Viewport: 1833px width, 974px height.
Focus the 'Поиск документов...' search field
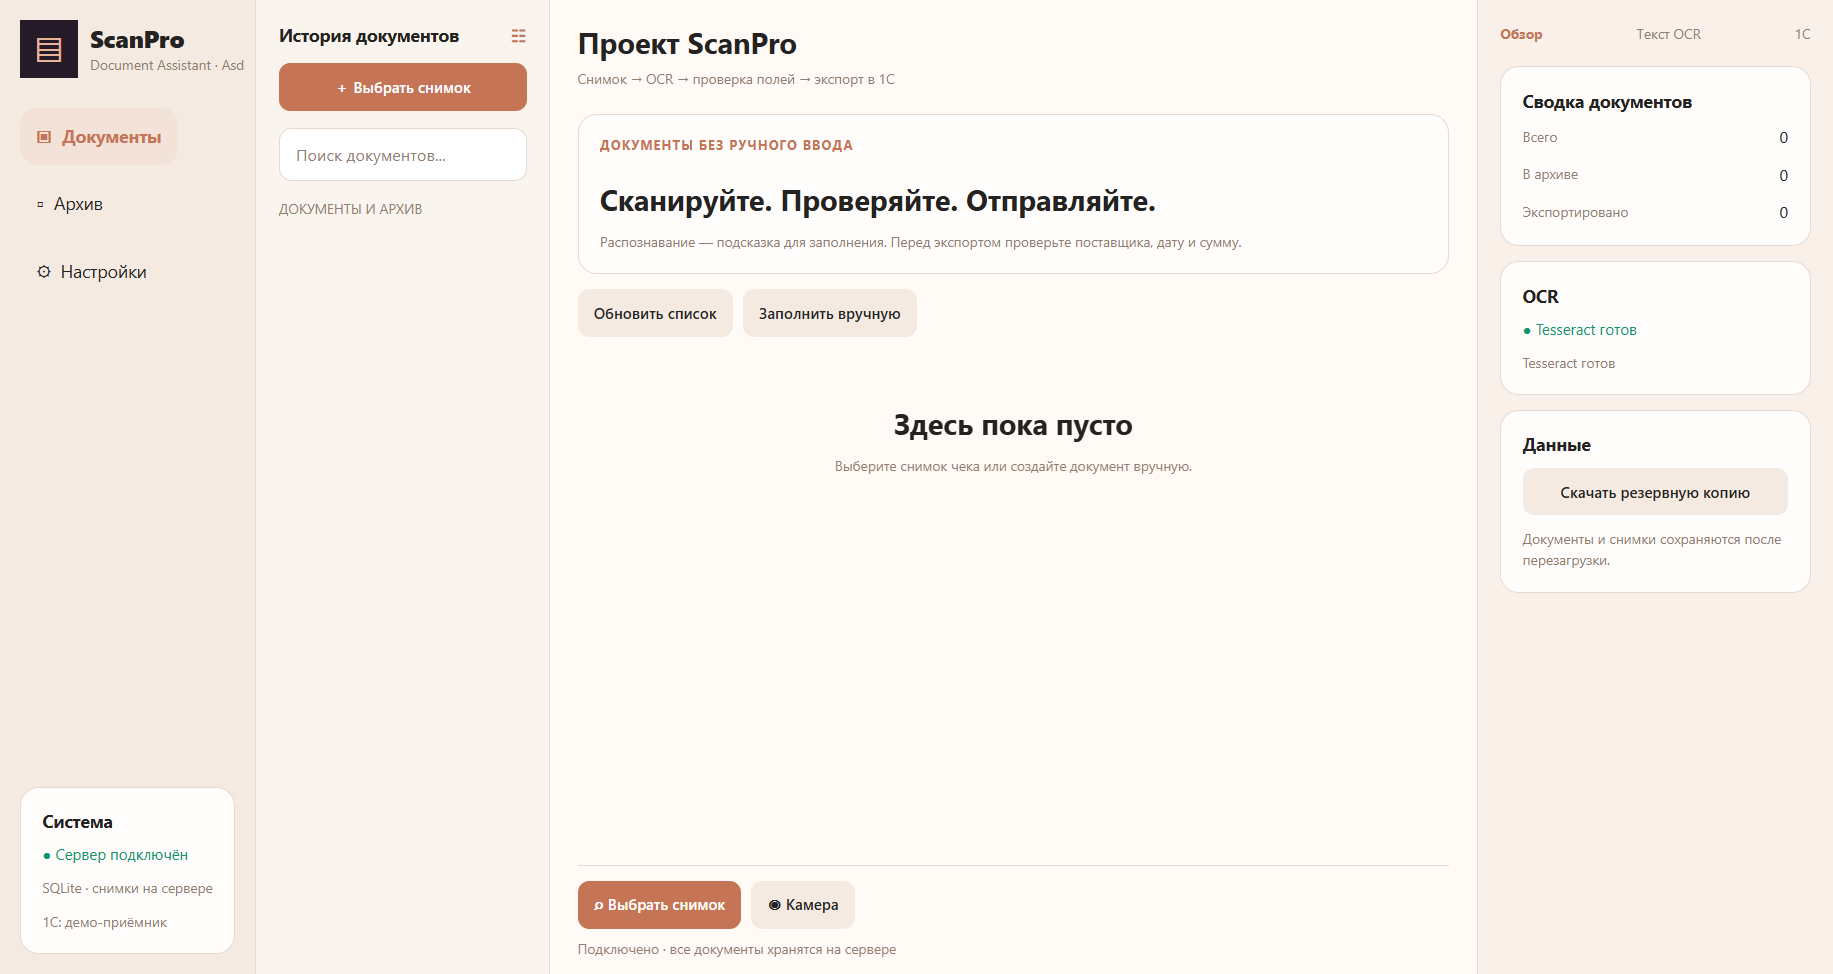tap(403, 155)
